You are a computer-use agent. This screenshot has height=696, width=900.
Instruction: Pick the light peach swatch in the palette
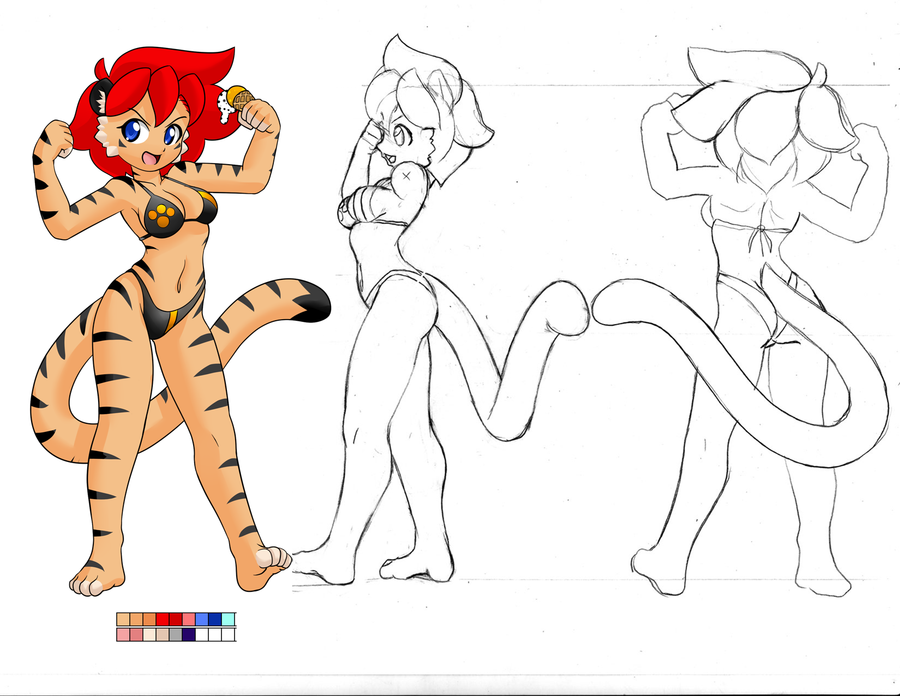(x=123, y=619)
